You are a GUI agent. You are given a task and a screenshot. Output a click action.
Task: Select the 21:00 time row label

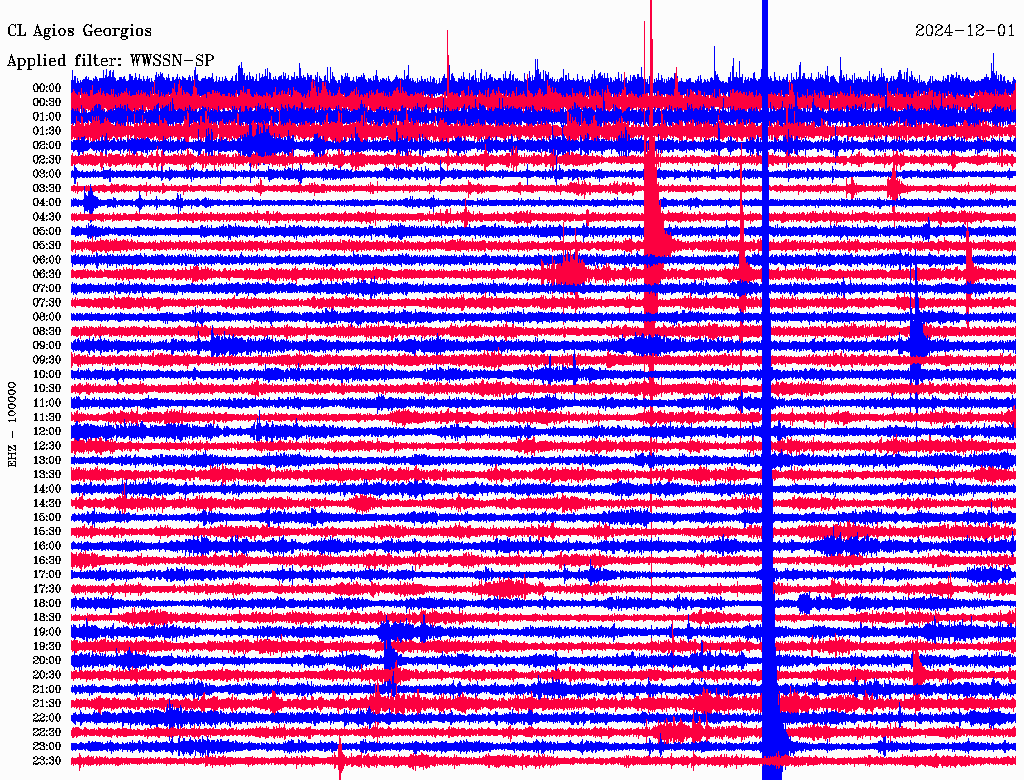tap(47, 689)
